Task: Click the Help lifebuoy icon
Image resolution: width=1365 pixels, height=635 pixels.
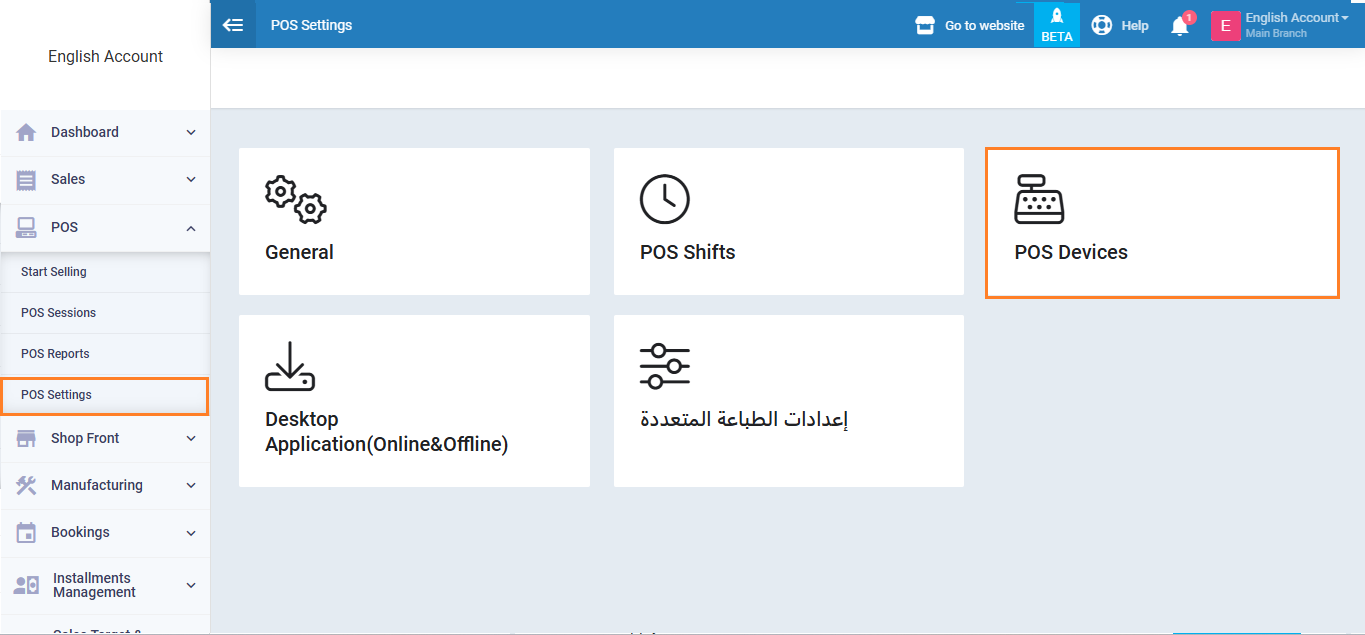Action: tap(1102, 25)
